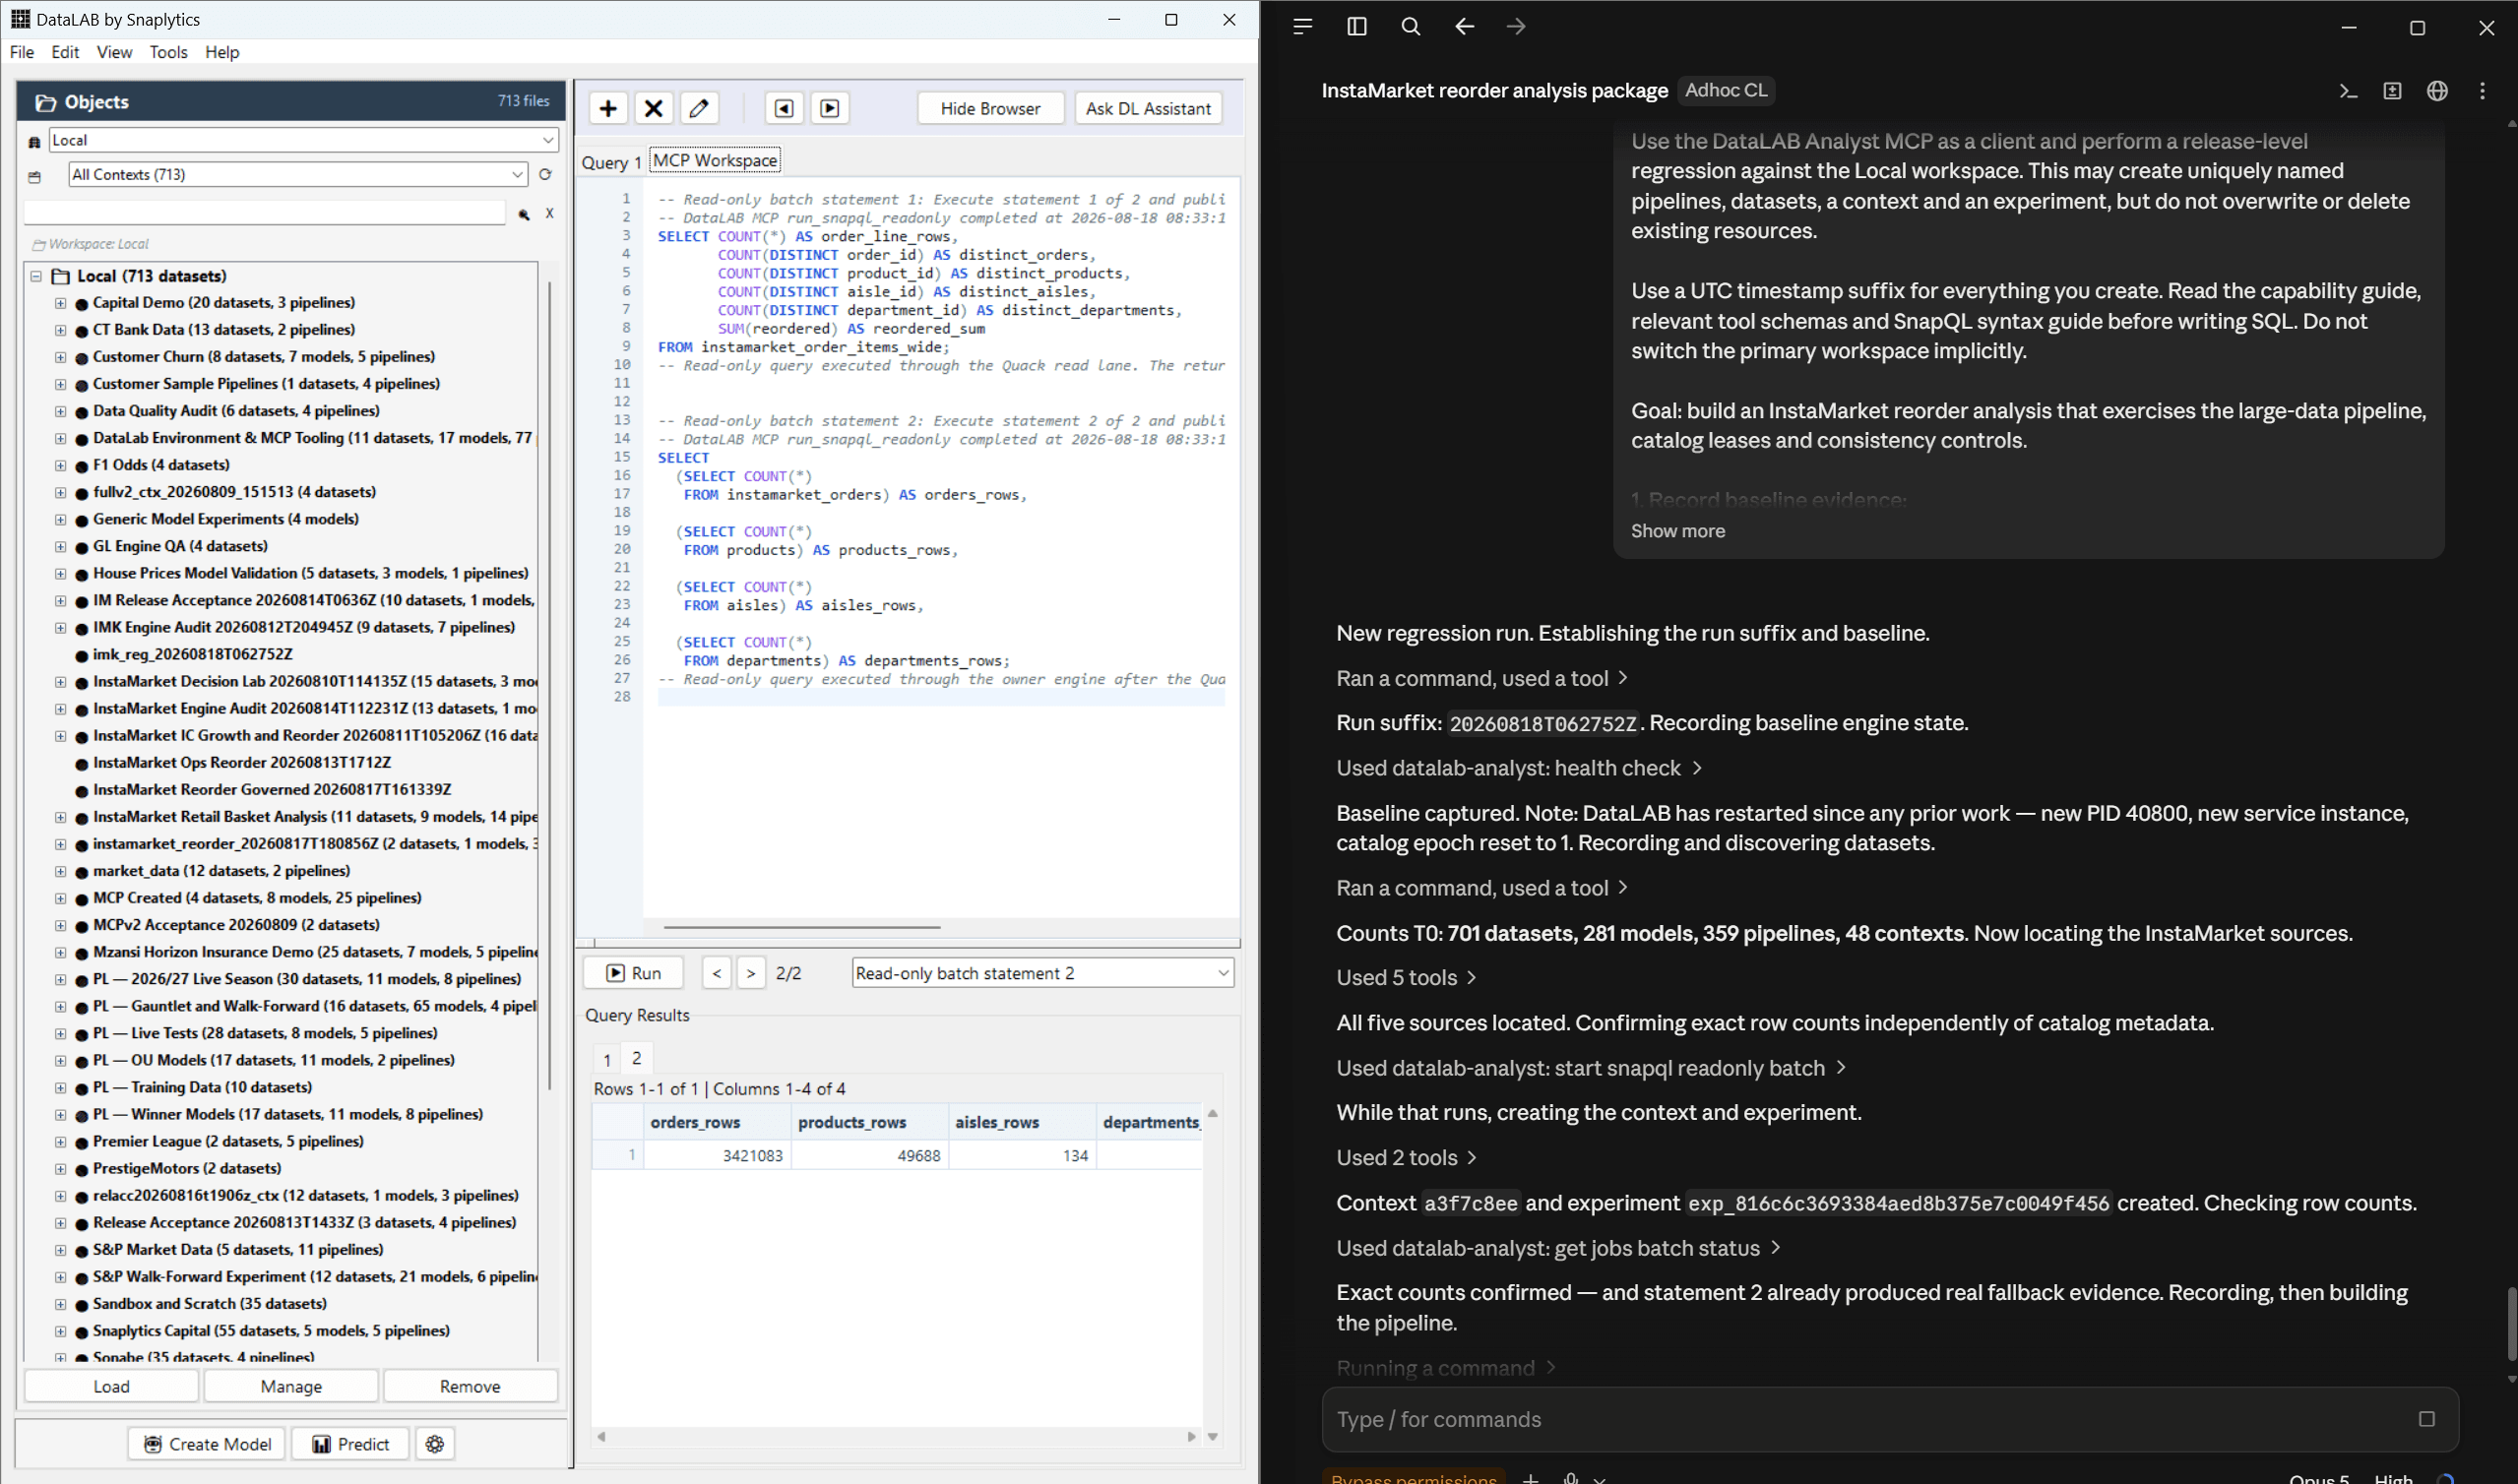Click the download panel icon in chat header

pos(2392,91)
